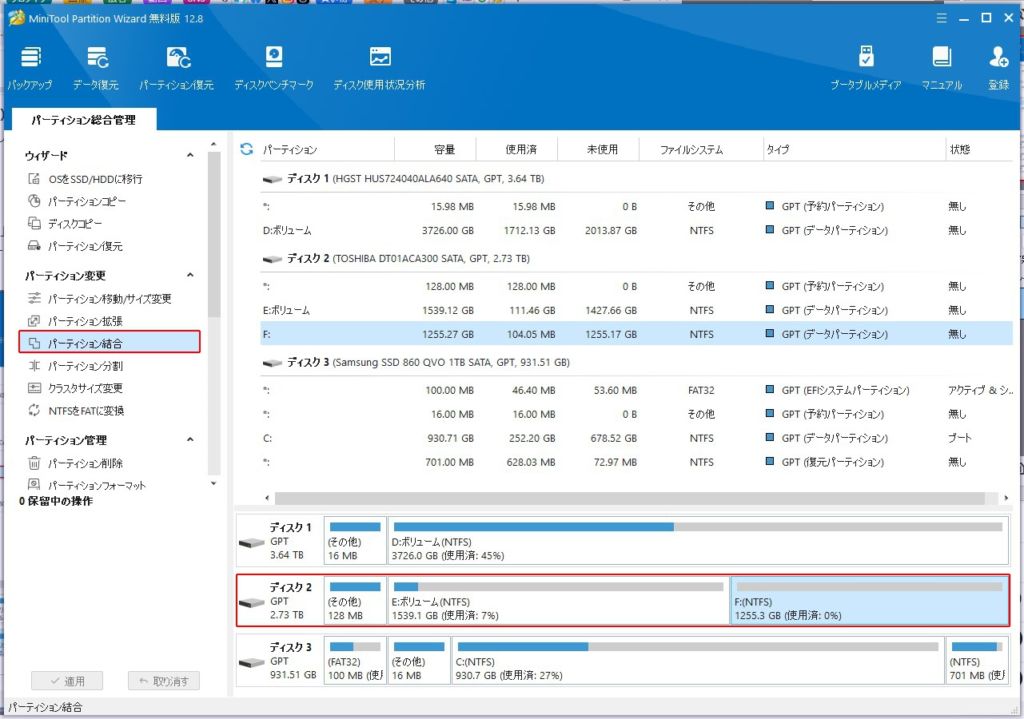
Task: Click the 取り消す (Undo) button
Action: point(164,681)
